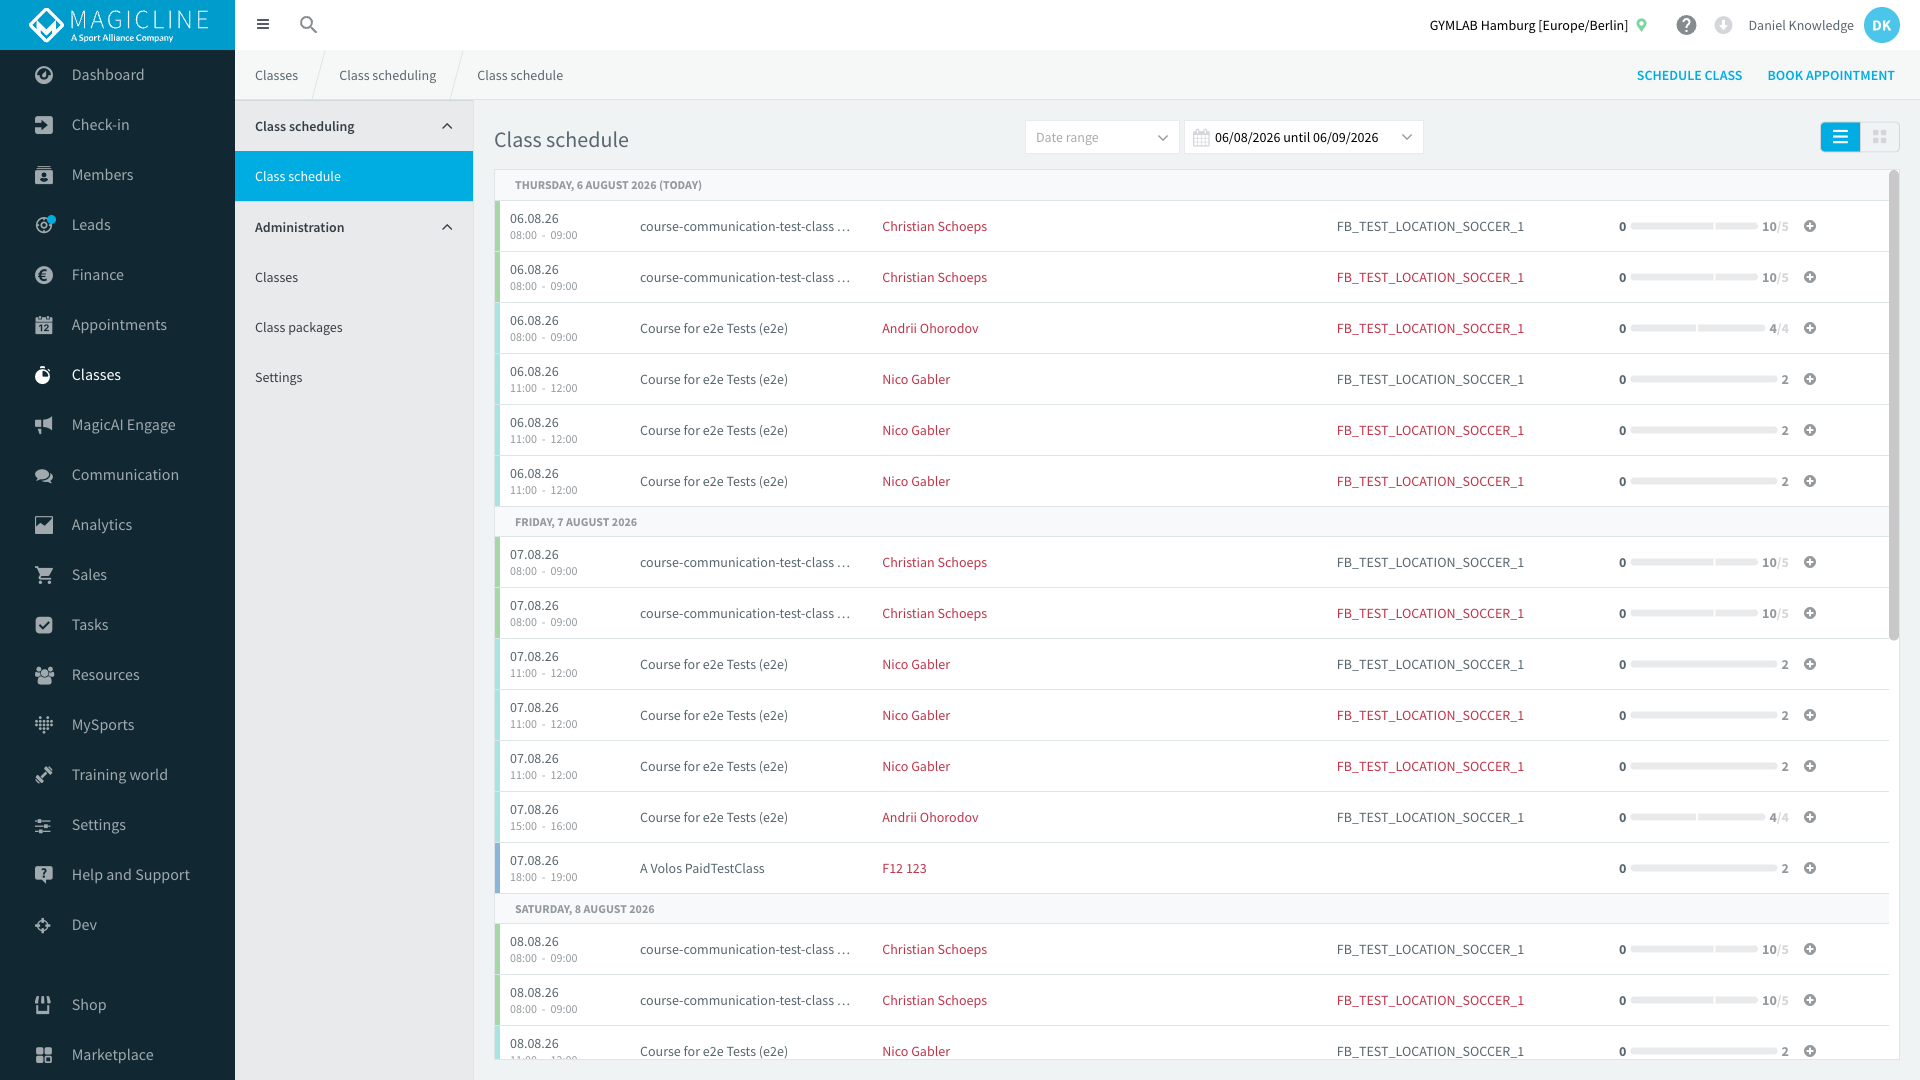Open Andrii Ohorodov link on 07.08.26 row

click(930, 817)
